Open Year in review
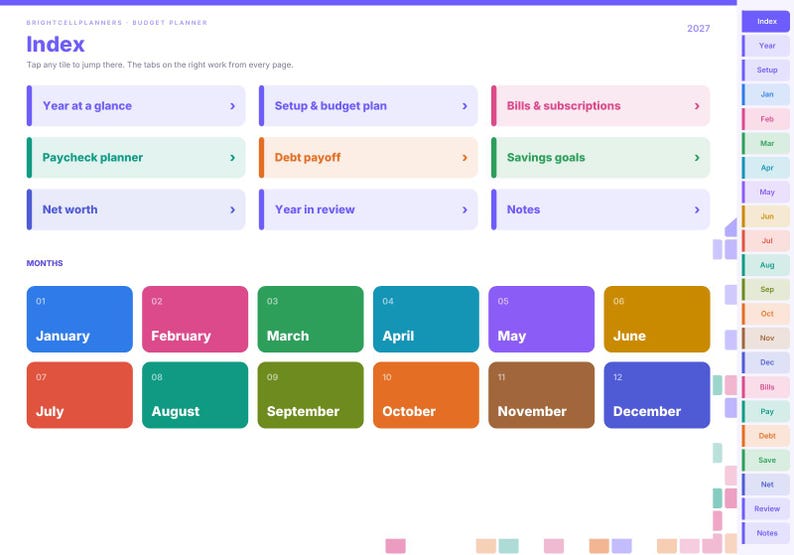Viewport: 794px width, 555px height. (368, 210)
